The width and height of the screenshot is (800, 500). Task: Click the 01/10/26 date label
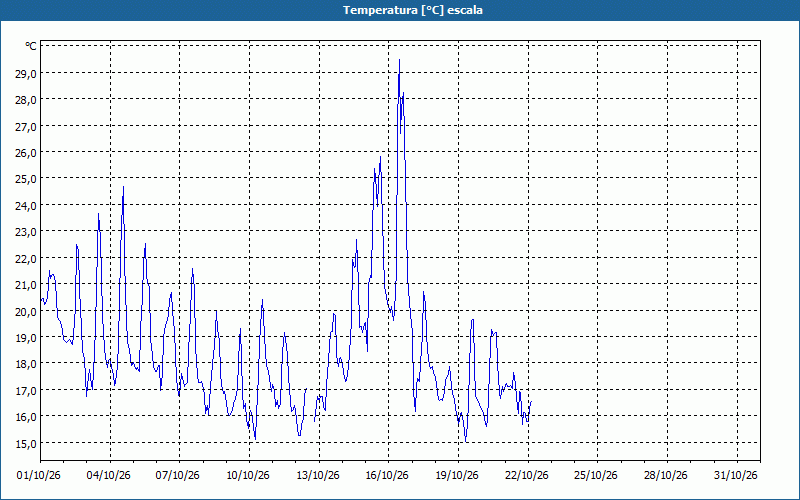(x=39, y=475)
